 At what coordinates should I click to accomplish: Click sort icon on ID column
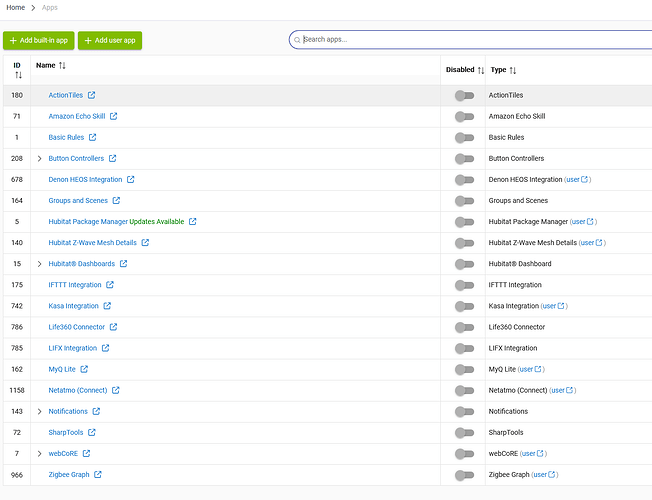pos(17,76)
